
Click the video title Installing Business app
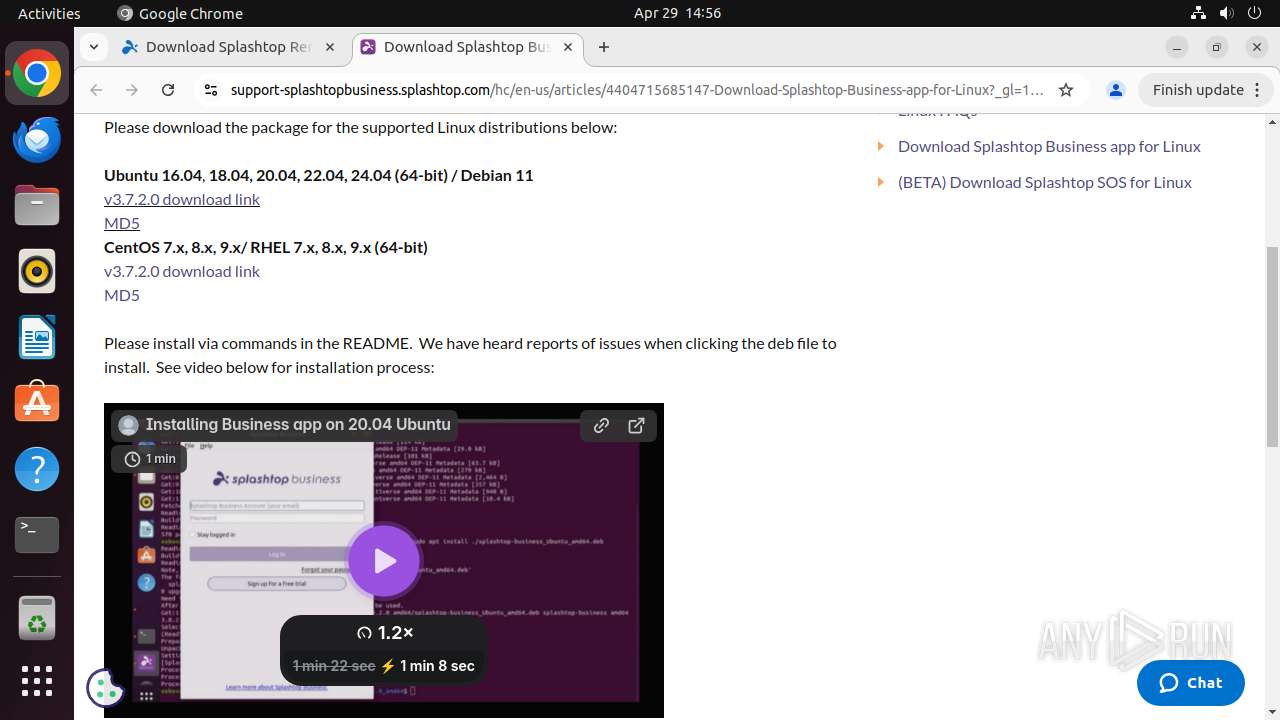(x=298, y=424)
